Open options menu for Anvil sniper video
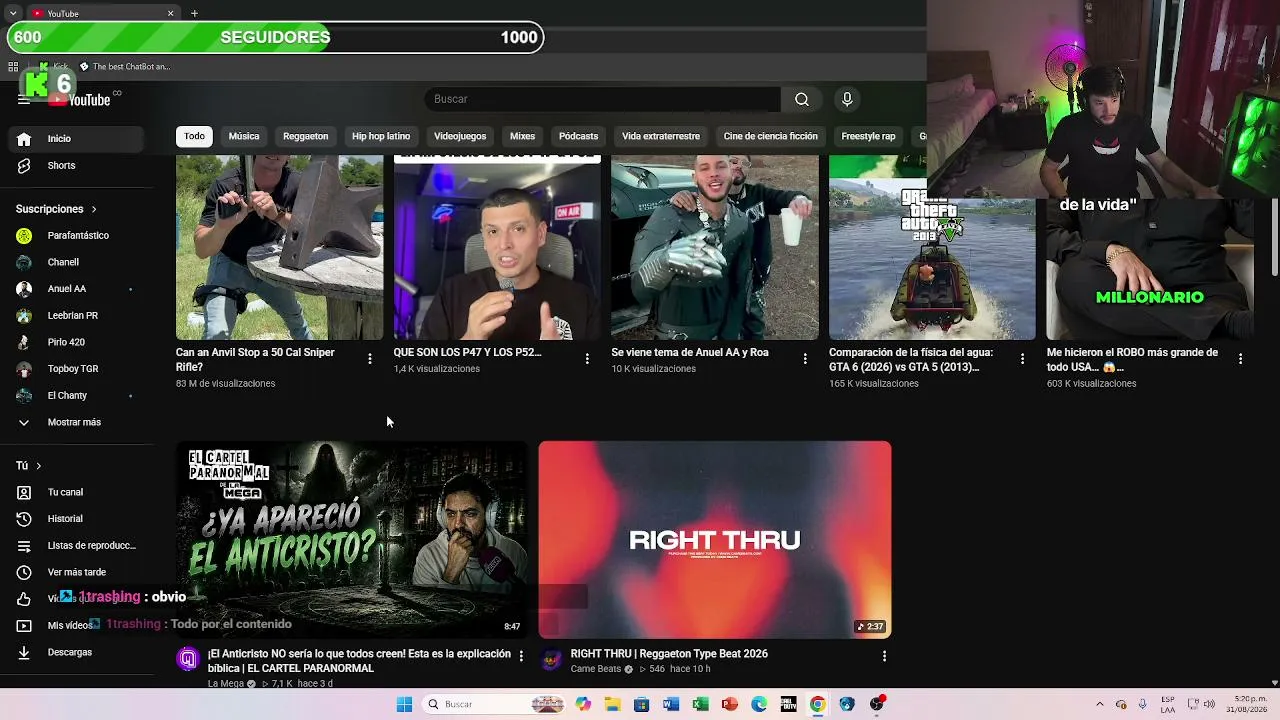Screen dimensions: 1280x720 pos(370,359)
